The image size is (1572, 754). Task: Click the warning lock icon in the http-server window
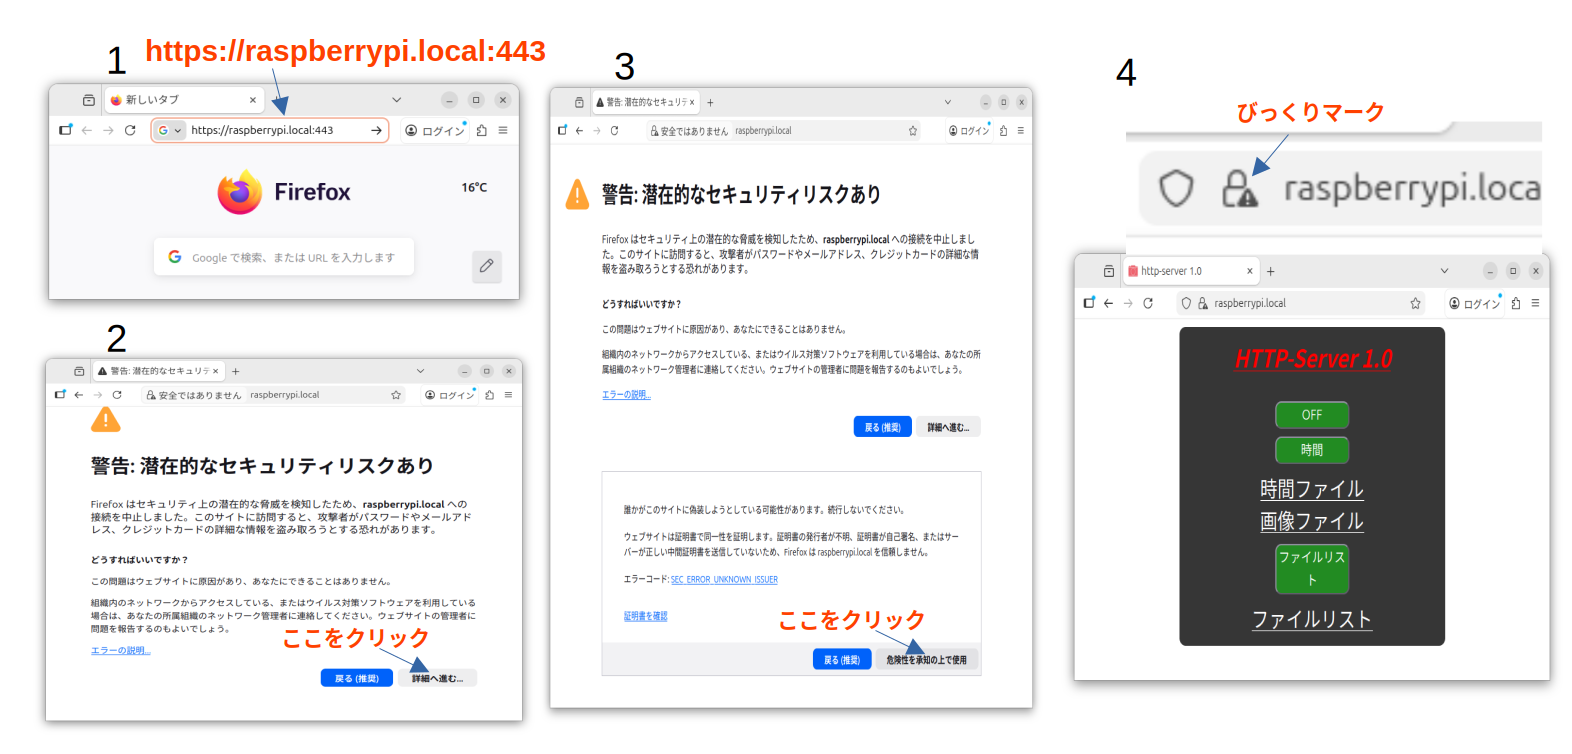click(1203, 303)
